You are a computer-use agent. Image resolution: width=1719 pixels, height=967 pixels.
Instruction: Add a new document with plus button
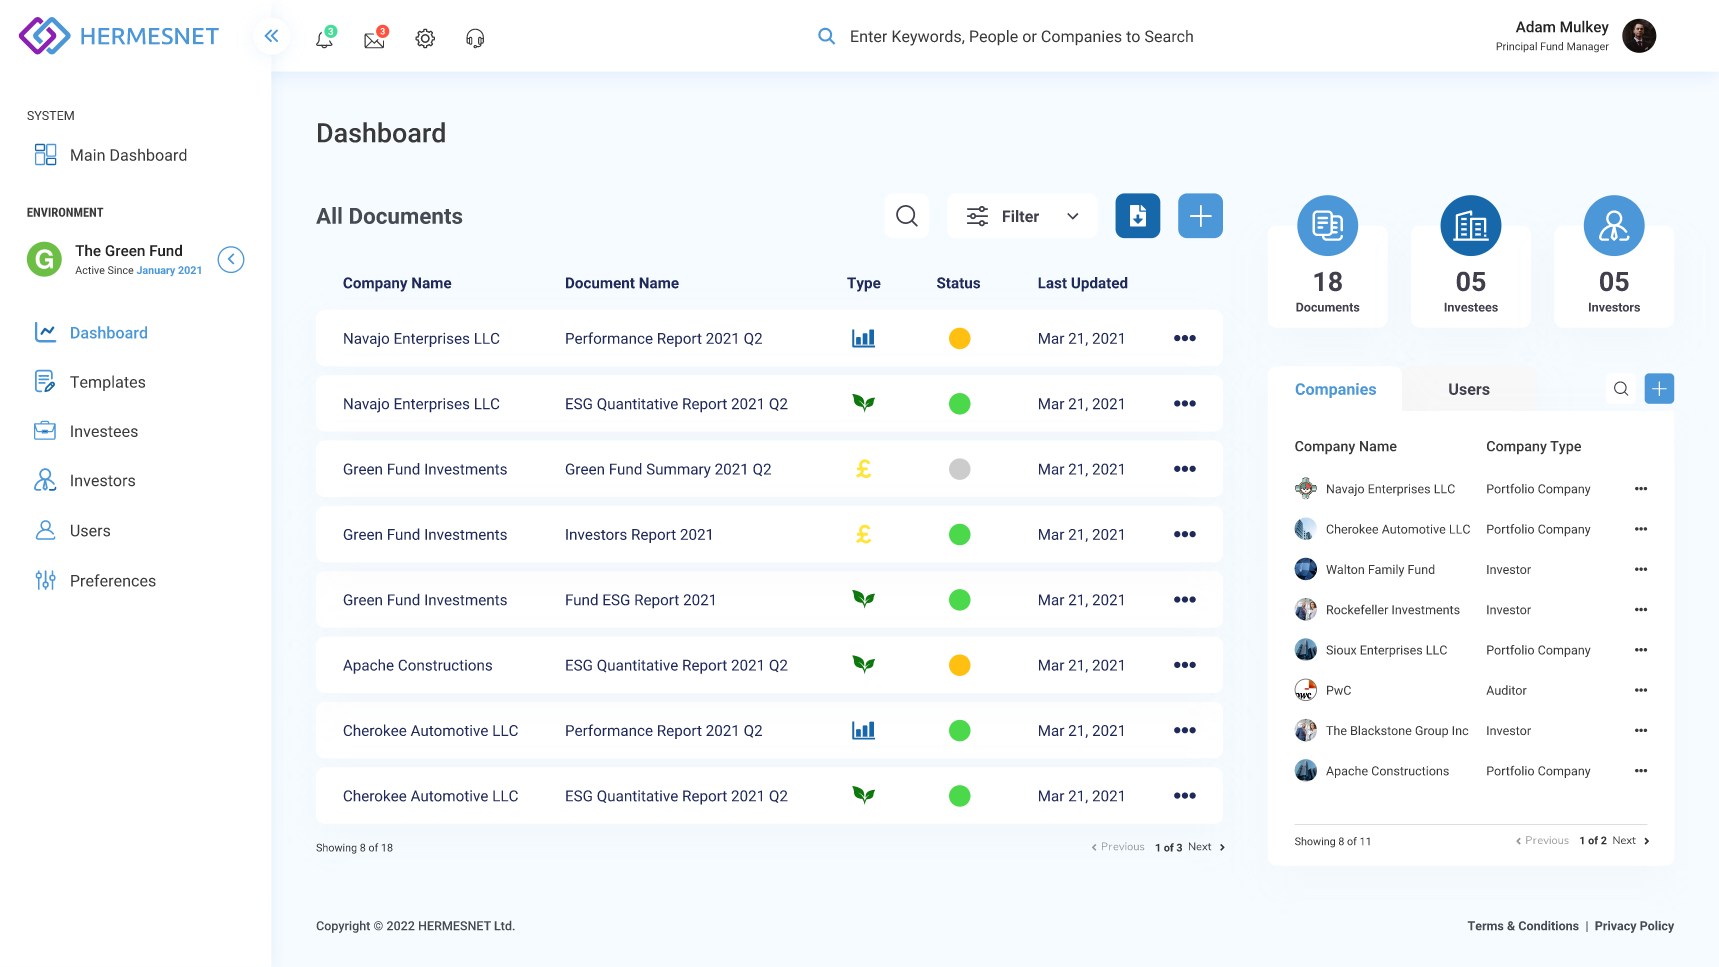[1200, 216]
